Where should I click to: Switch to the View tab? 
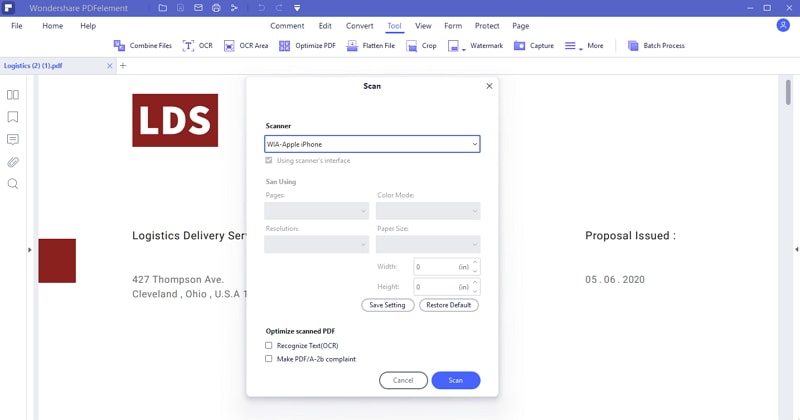pyautogui.click(x=423, y=26)
